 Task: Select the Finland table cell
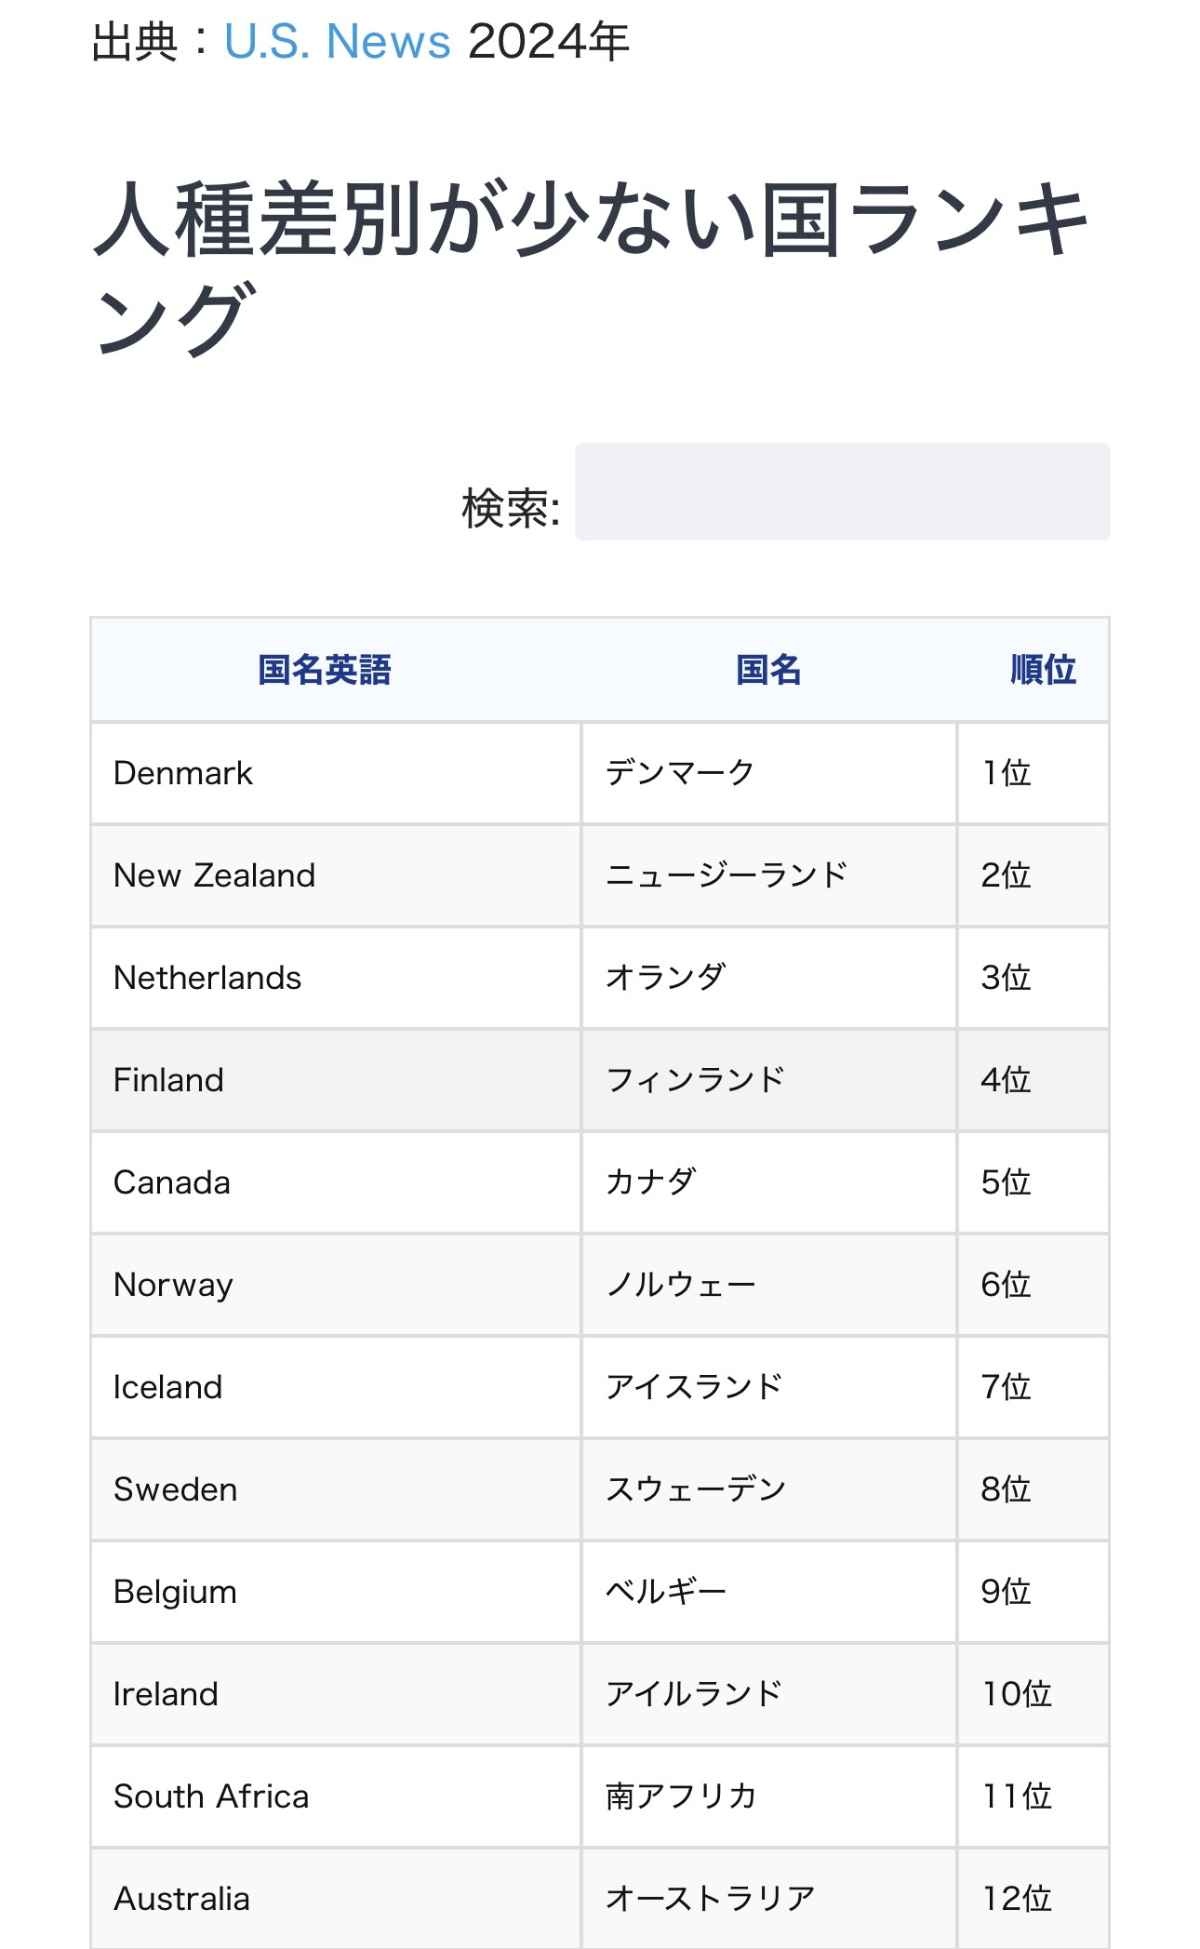coord(168,1080)
